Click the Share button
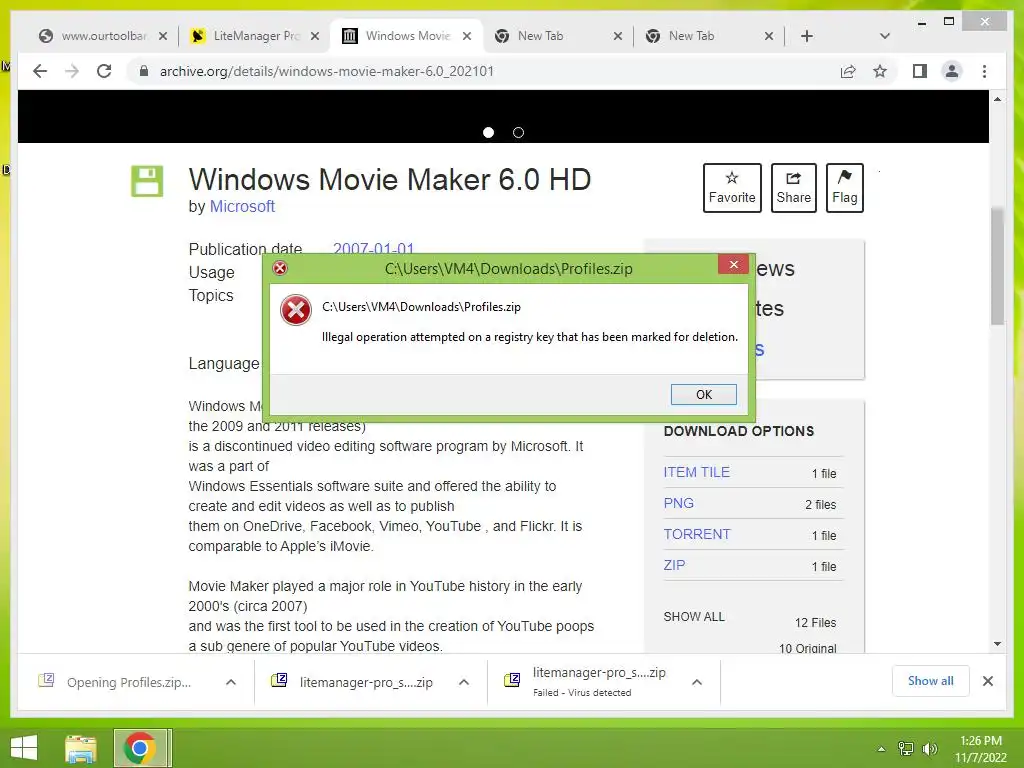This screenshot has height=768, width=1024. pos(793,188)
